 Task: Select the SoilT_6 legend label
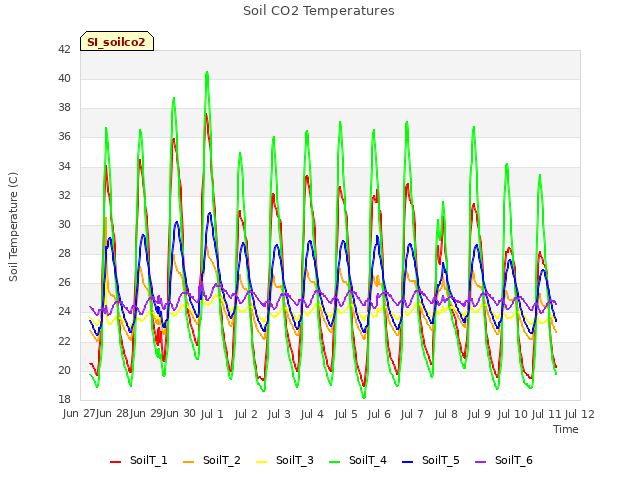[514, 460]
